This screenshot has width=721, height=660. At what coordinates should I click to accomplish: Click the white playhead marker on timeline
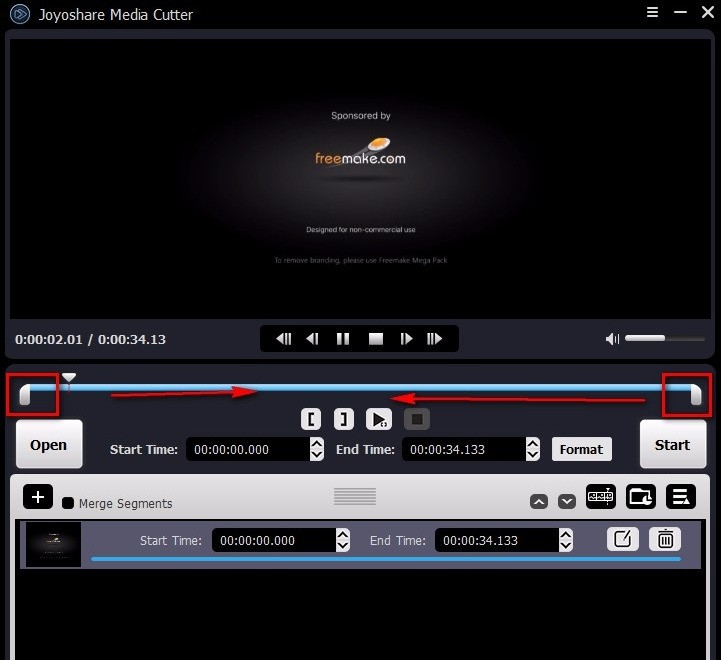coord(69,378)
